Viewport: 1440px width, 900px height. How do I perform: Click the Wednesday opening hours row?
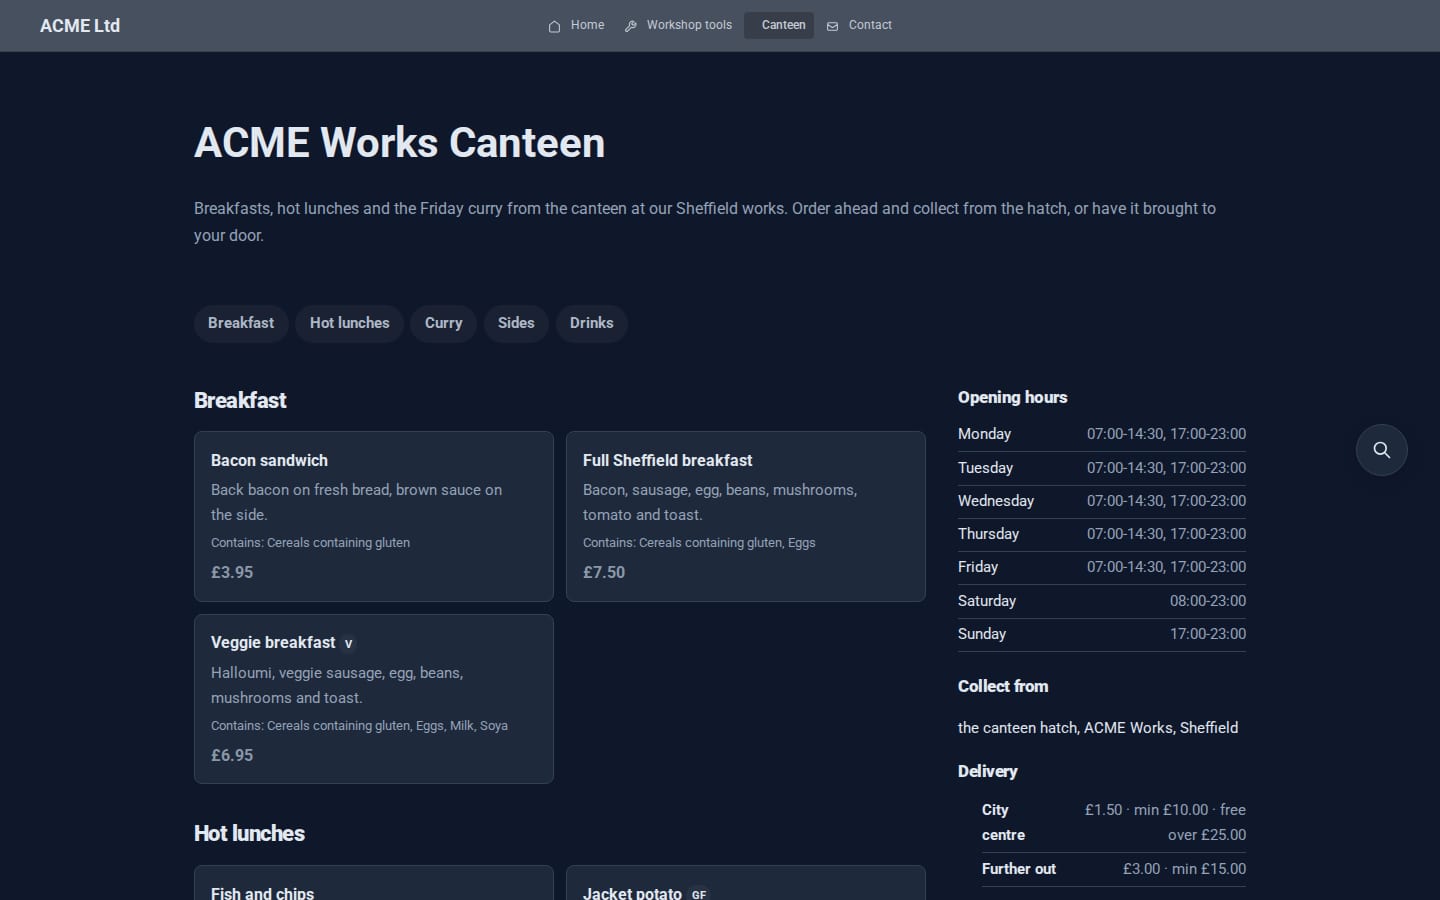point(1102,501)
